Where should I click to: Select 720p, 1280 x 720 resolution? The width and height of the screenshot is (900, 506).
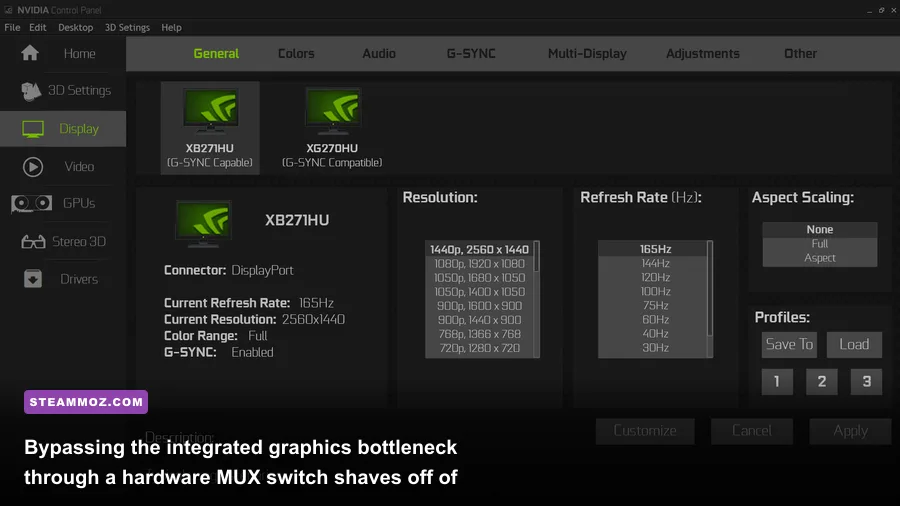(479, 348)
